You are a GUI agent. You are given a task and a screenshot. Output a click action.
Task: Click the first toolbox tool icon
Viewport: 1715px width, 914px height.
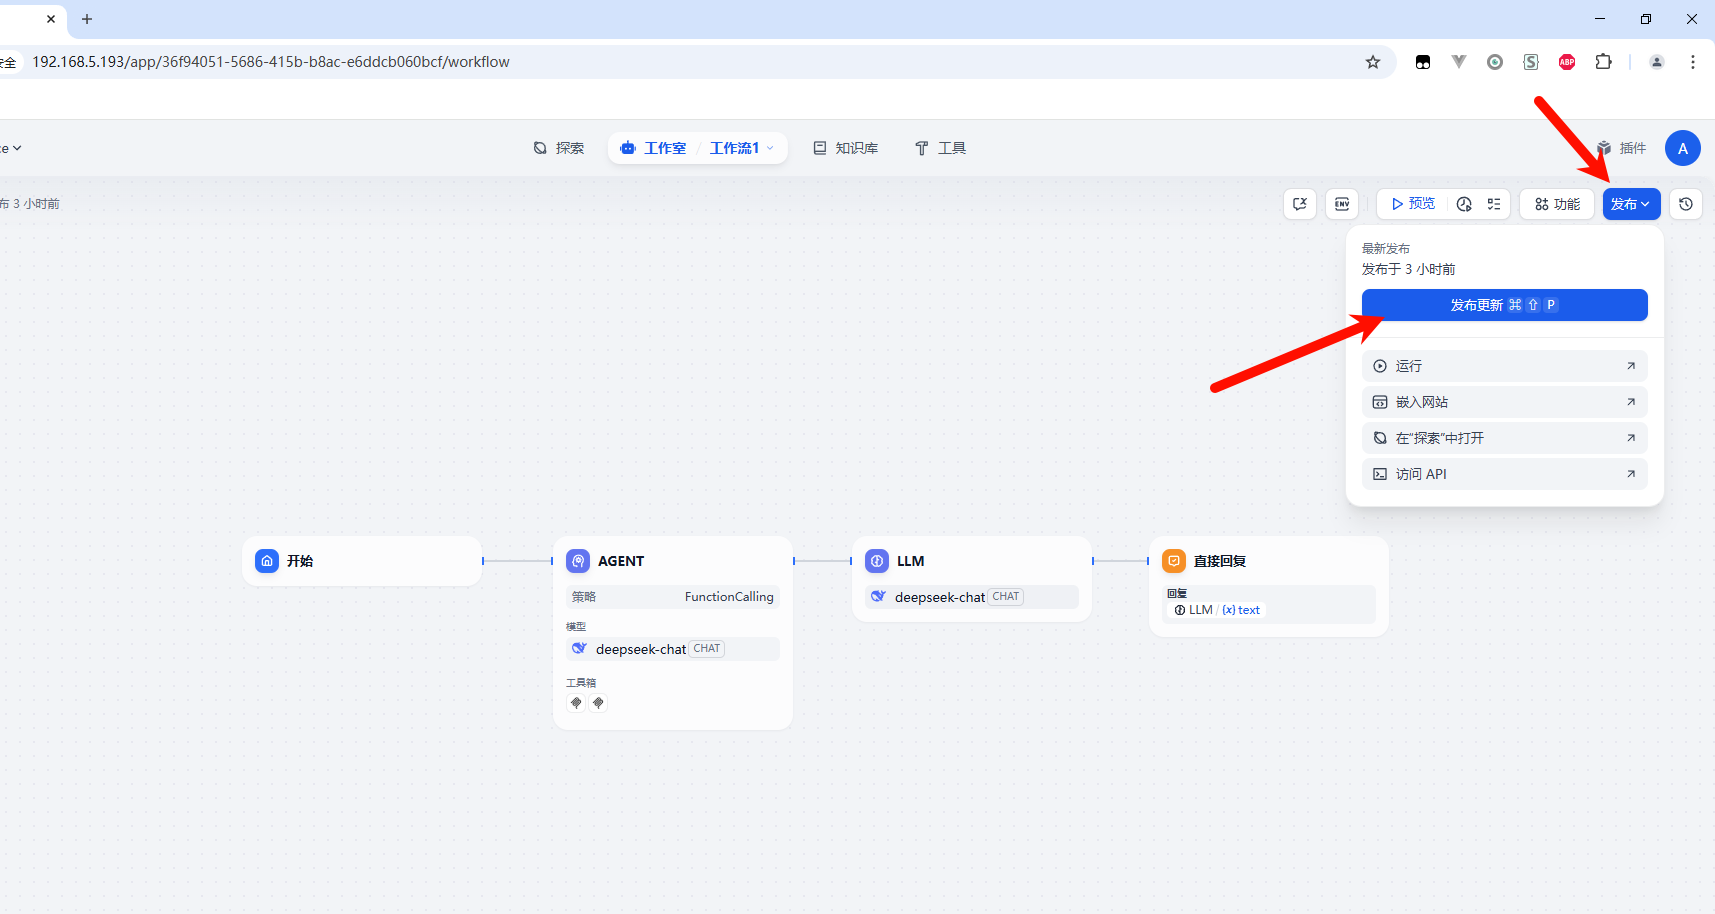pyautogui.click(x=576, y=703)
